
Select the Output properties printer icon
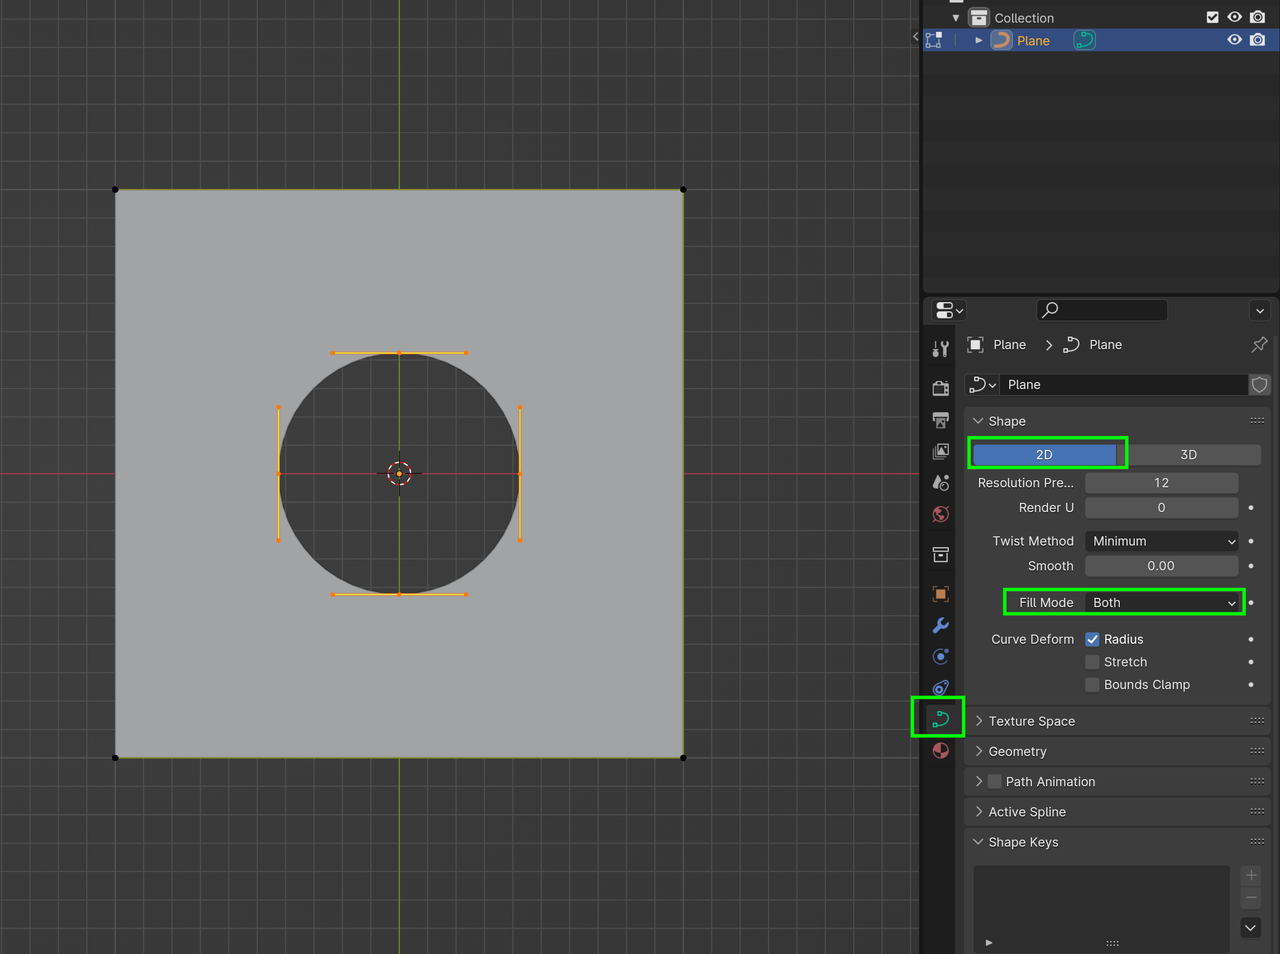pyautogui.click(x=940, y=420)
